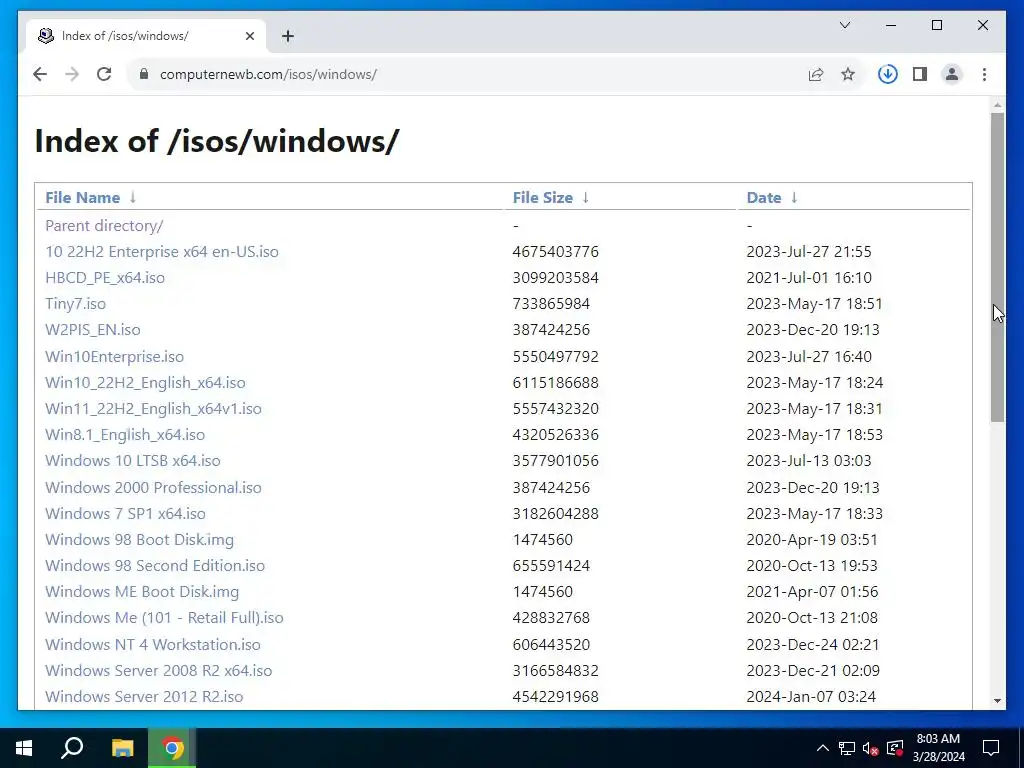Download Windows 7 SP1 x64.iso
This screenshot has height=768, width=1024.
pos(125,514)
